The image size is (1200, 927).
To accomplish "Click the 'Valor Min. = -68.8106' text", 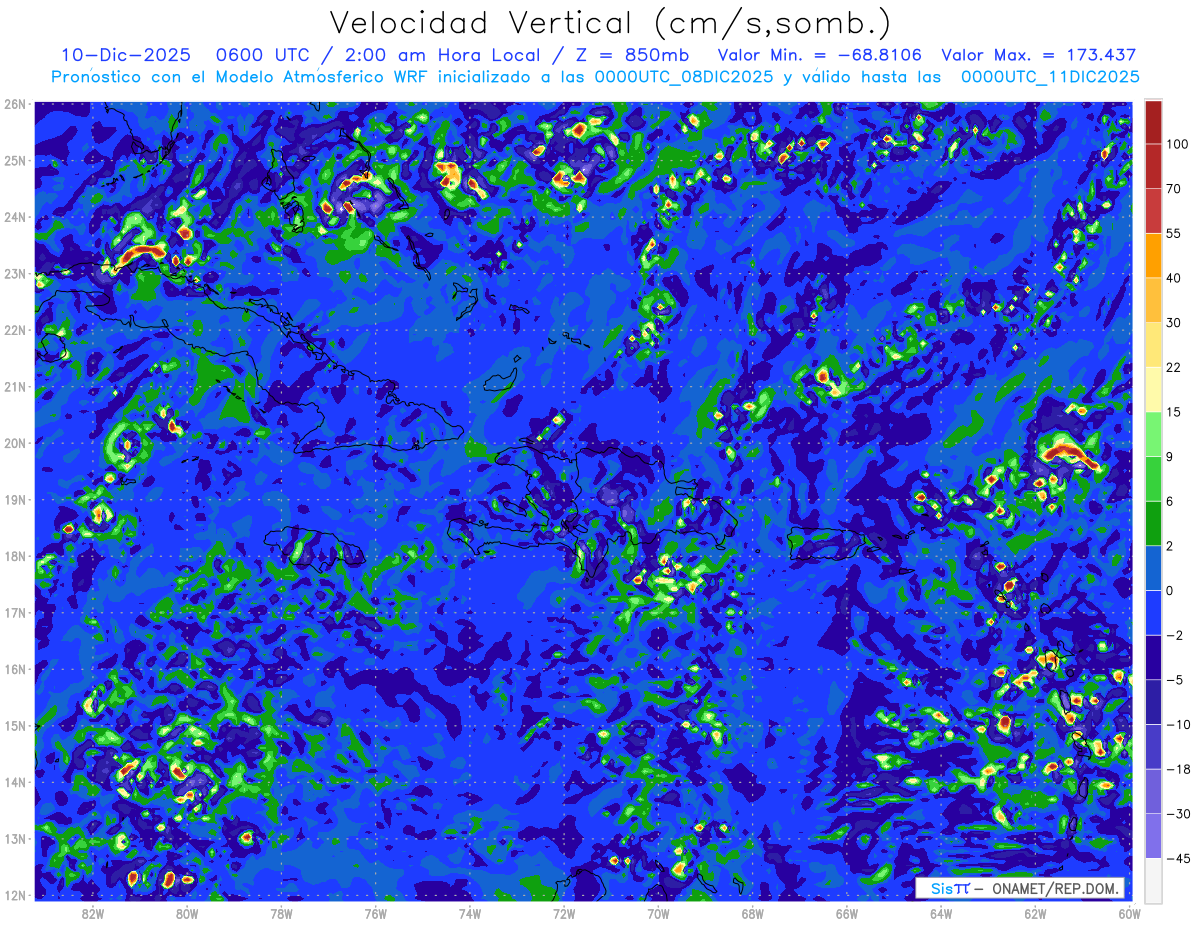I will [820, 55].
